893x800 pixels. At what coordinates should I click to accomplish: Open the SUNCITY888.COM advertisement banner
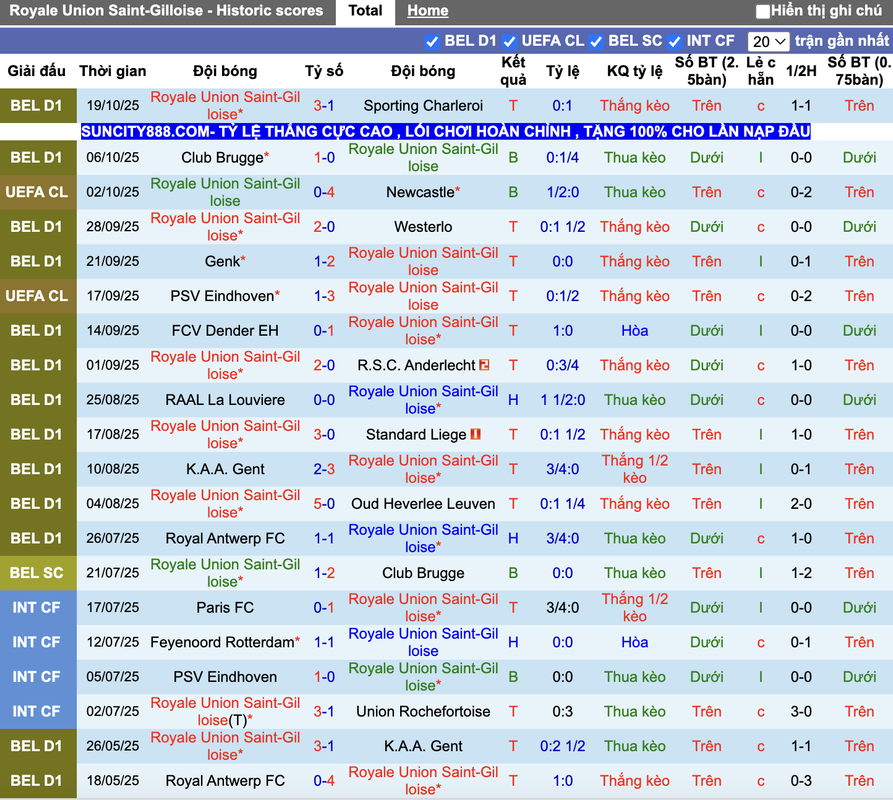(445, 132)
